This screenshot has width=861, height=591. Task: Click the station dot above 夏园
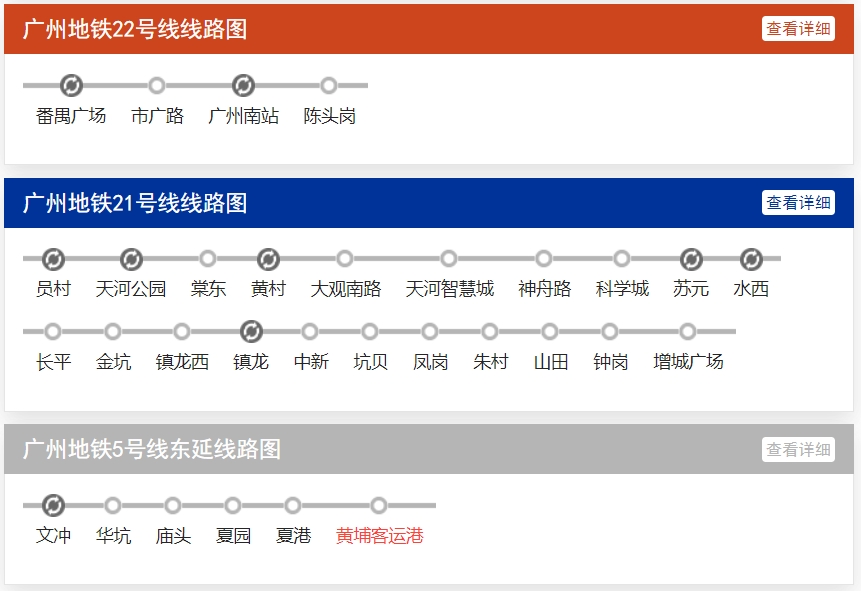[233, 505]
